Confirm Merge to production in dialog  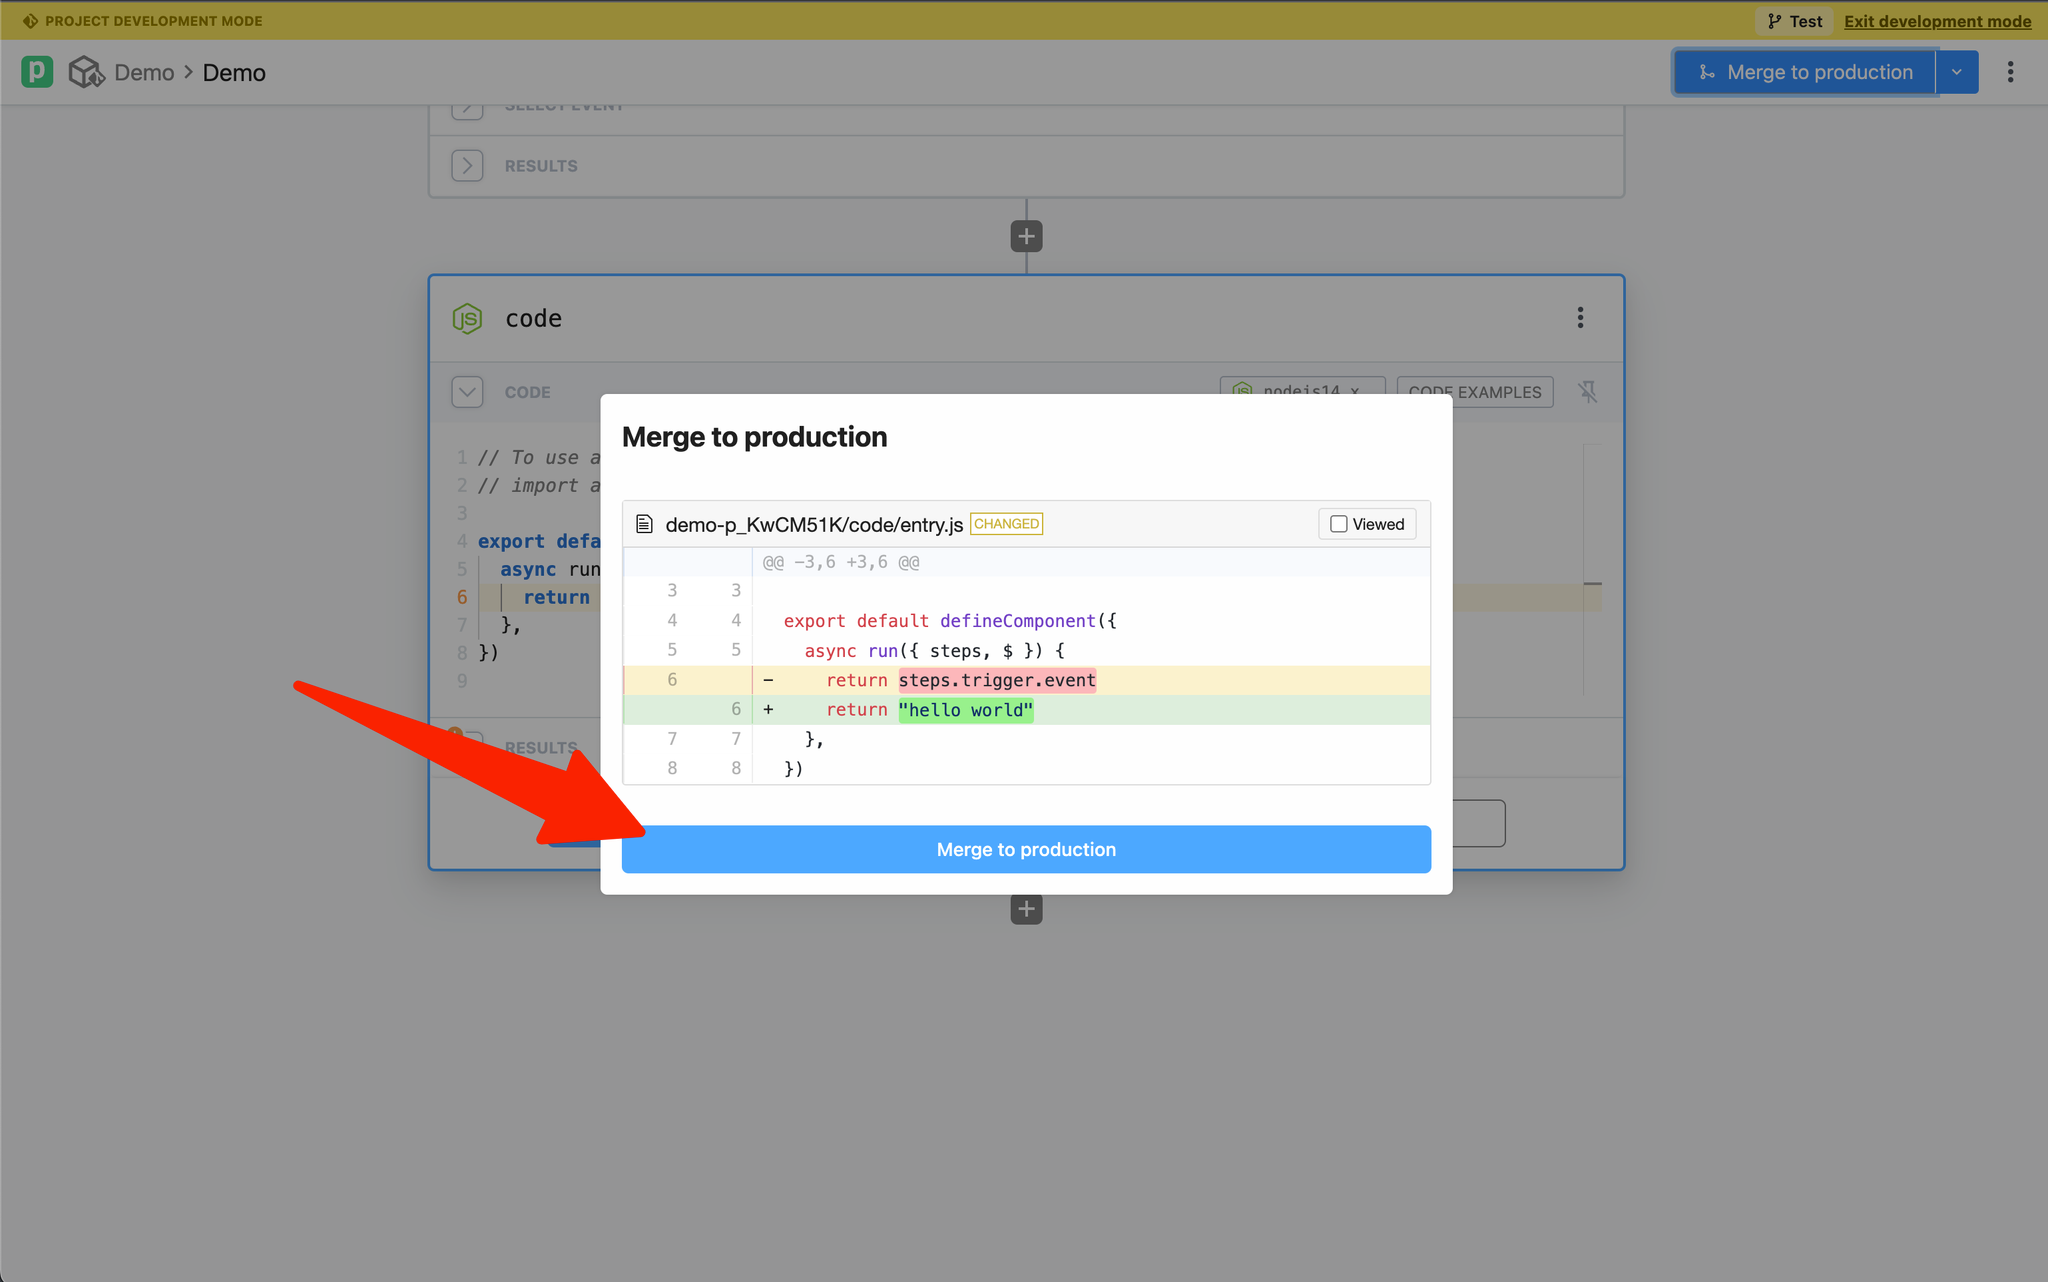tap(1026, 849)
